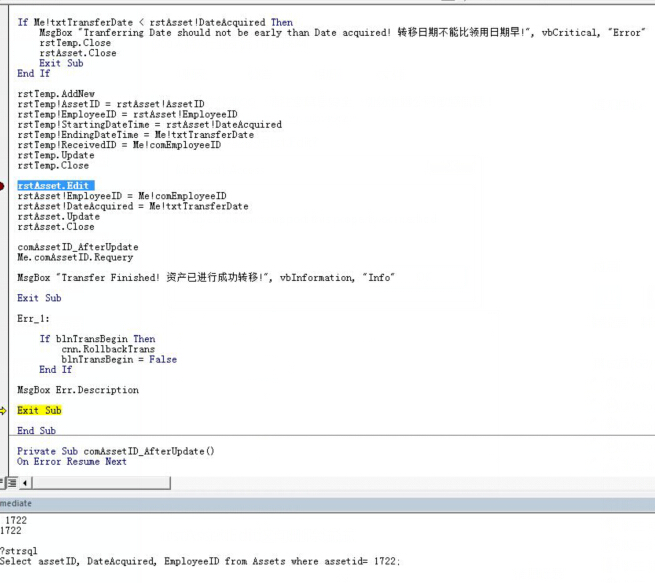The image size is (655, 583).
Task: Click the yellow highlighted Exit Sub line
Action: (x=39, y=411)
